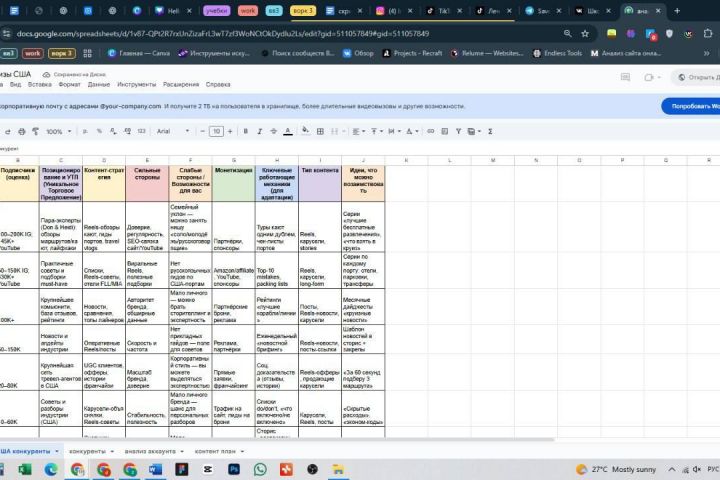The image size is (720, 480).
Task: Click the browser address bar URL
Action: [x=223, y=34]
